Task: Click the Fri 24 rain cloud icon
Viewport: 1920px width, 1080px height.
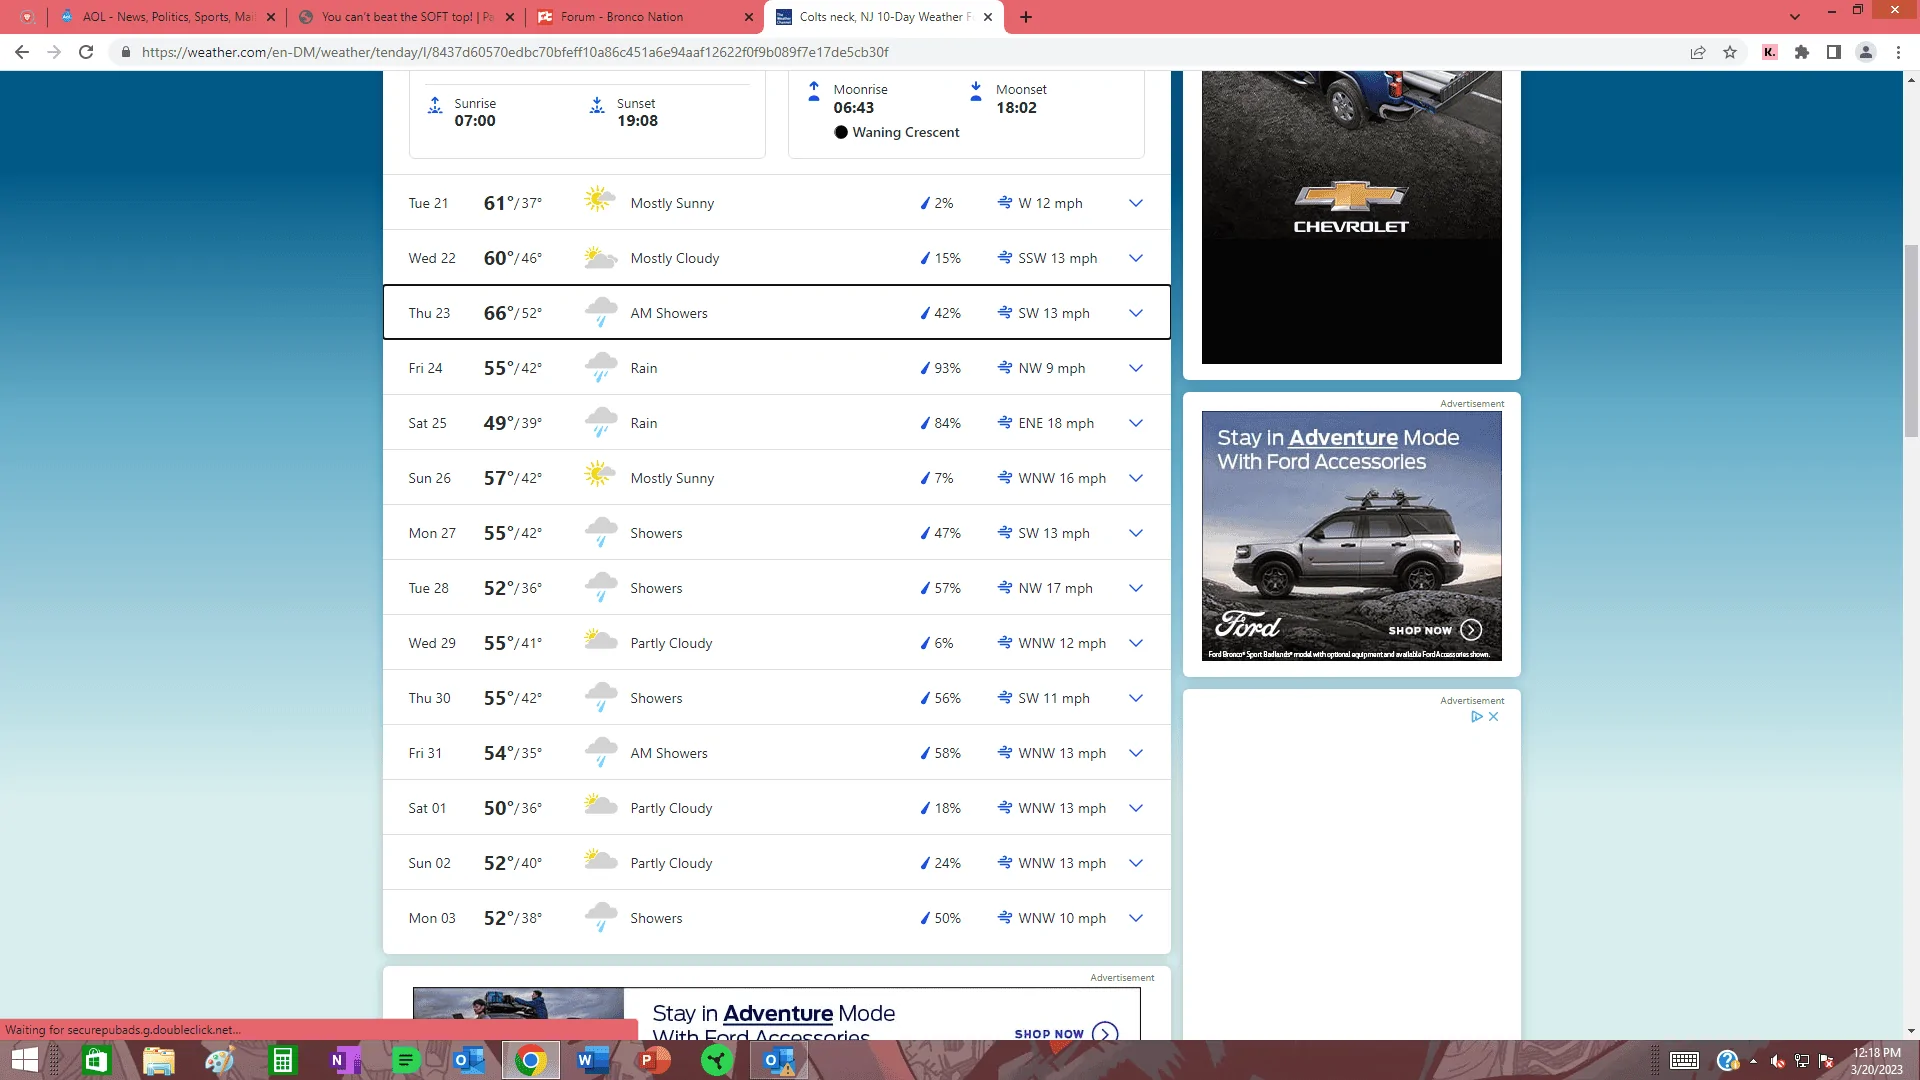Action: pyautogui.click(x=601, y=367)
